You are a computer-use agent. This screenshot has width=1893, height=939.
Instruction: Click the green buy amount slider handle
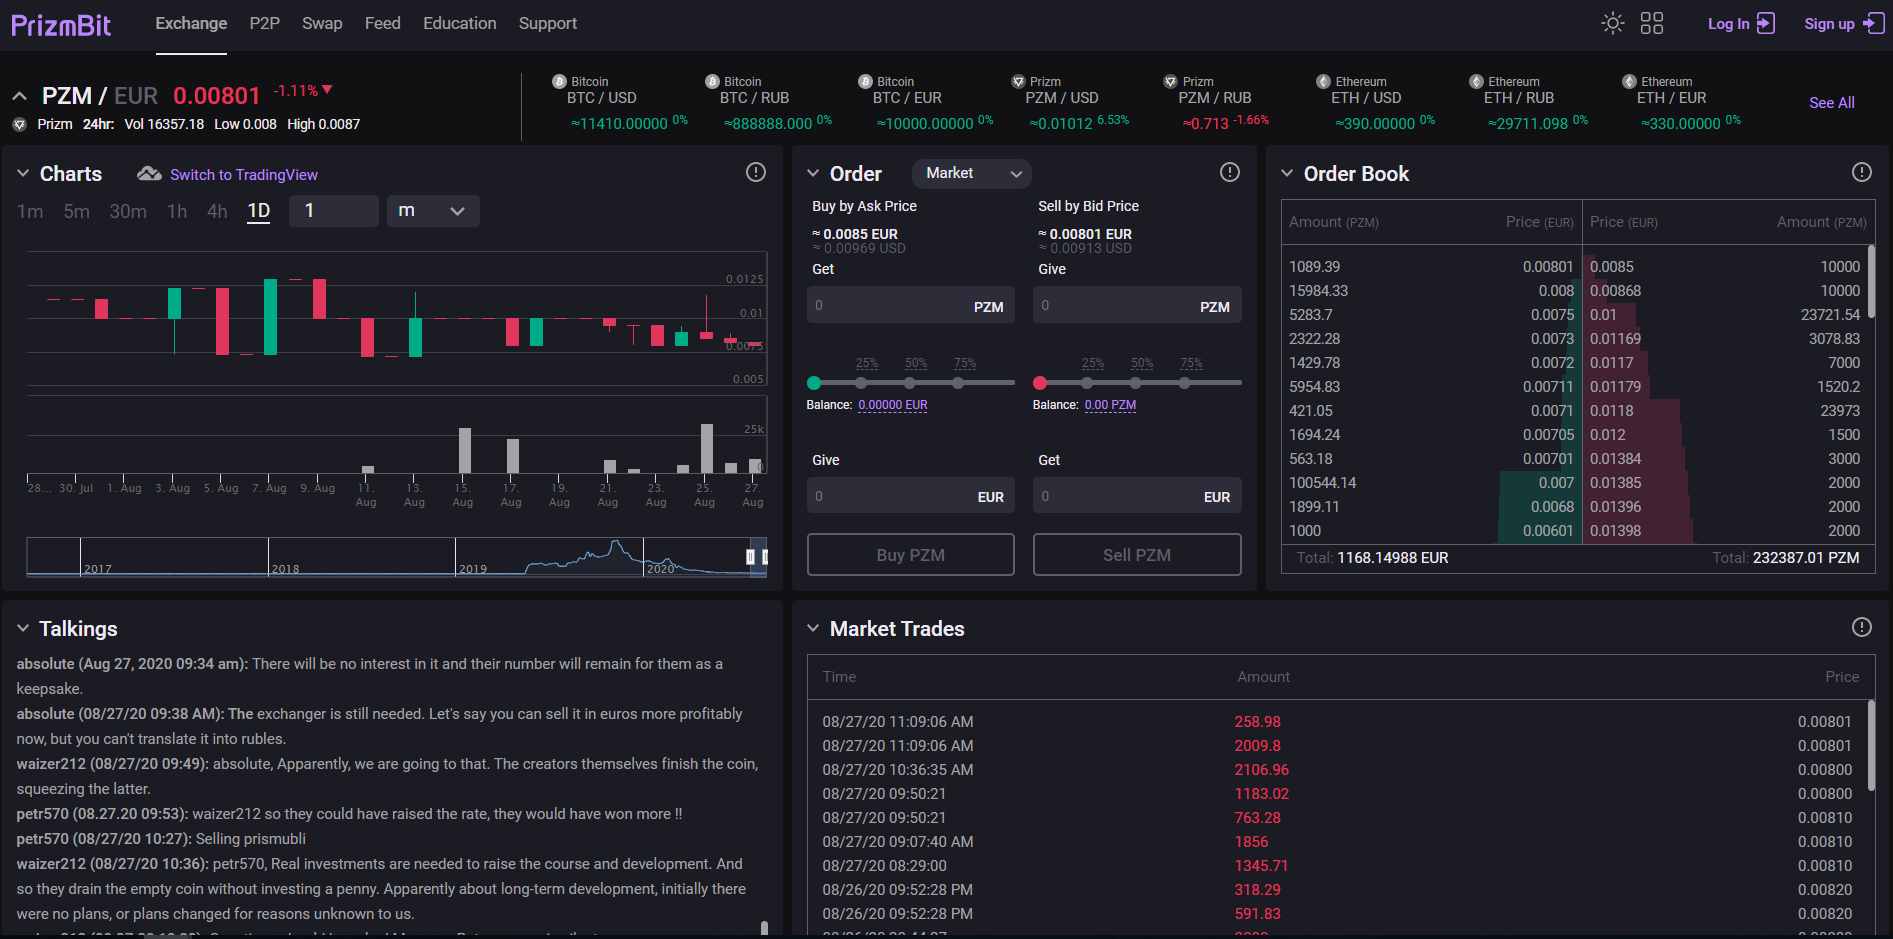[814, 383]
